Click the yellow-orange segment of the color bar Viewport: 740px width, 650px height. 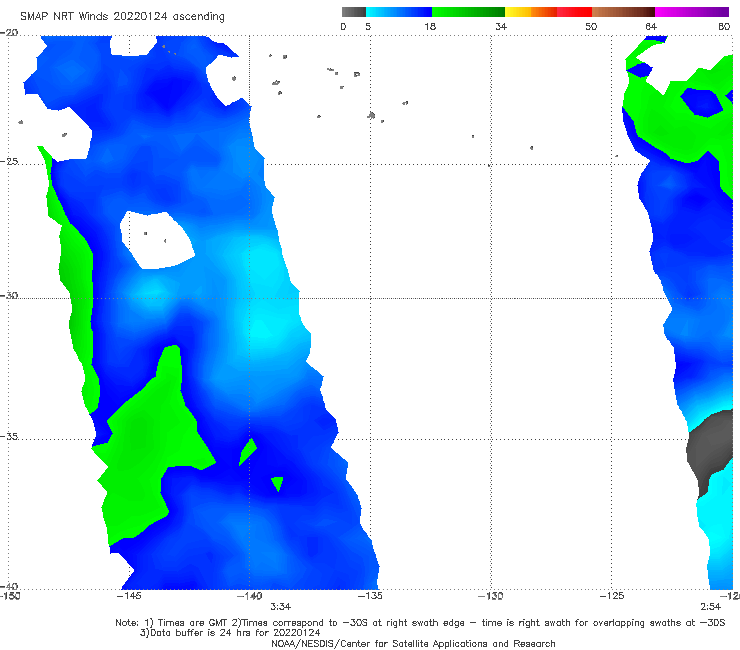pyautogui.click(x=531, y=12)
